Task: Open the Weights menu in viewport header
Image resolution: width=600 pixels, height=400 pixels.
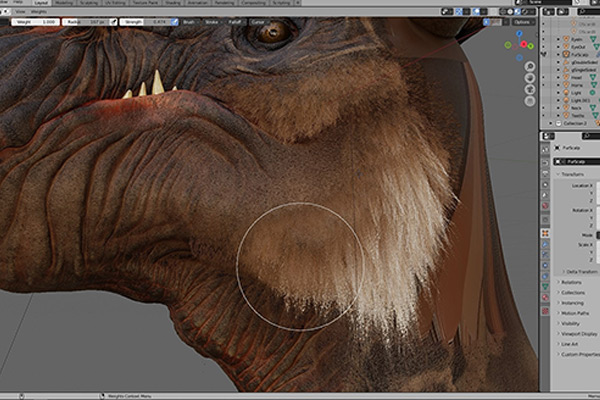Action: coord(39,12)
